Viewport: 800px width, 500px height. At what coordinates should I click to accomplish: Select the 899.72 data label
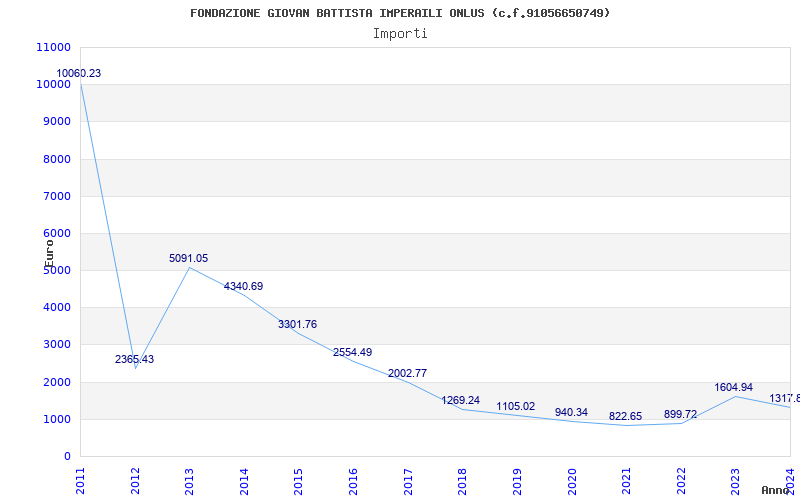[680, 414]
